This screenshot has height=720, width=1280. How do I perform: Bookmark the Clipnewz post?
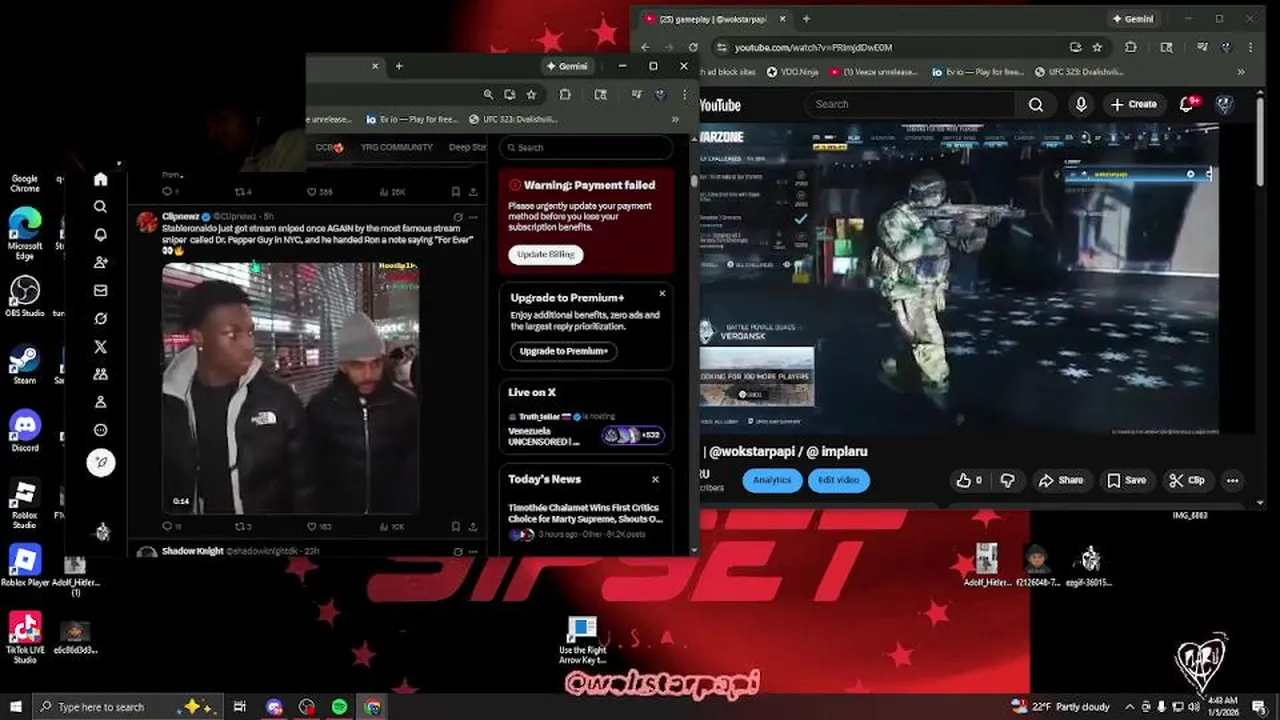(456, 526)
